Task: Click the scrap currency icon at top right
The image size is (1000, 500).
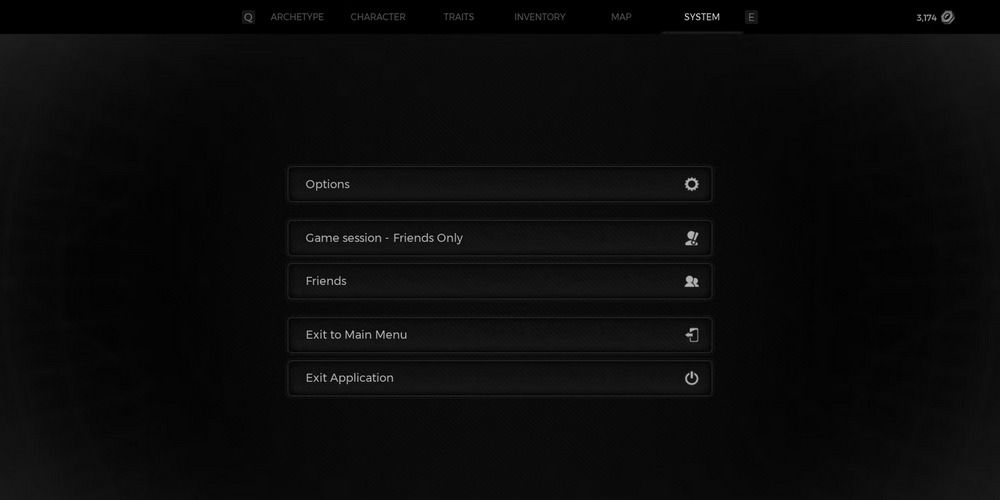Action: click(947, 17)
